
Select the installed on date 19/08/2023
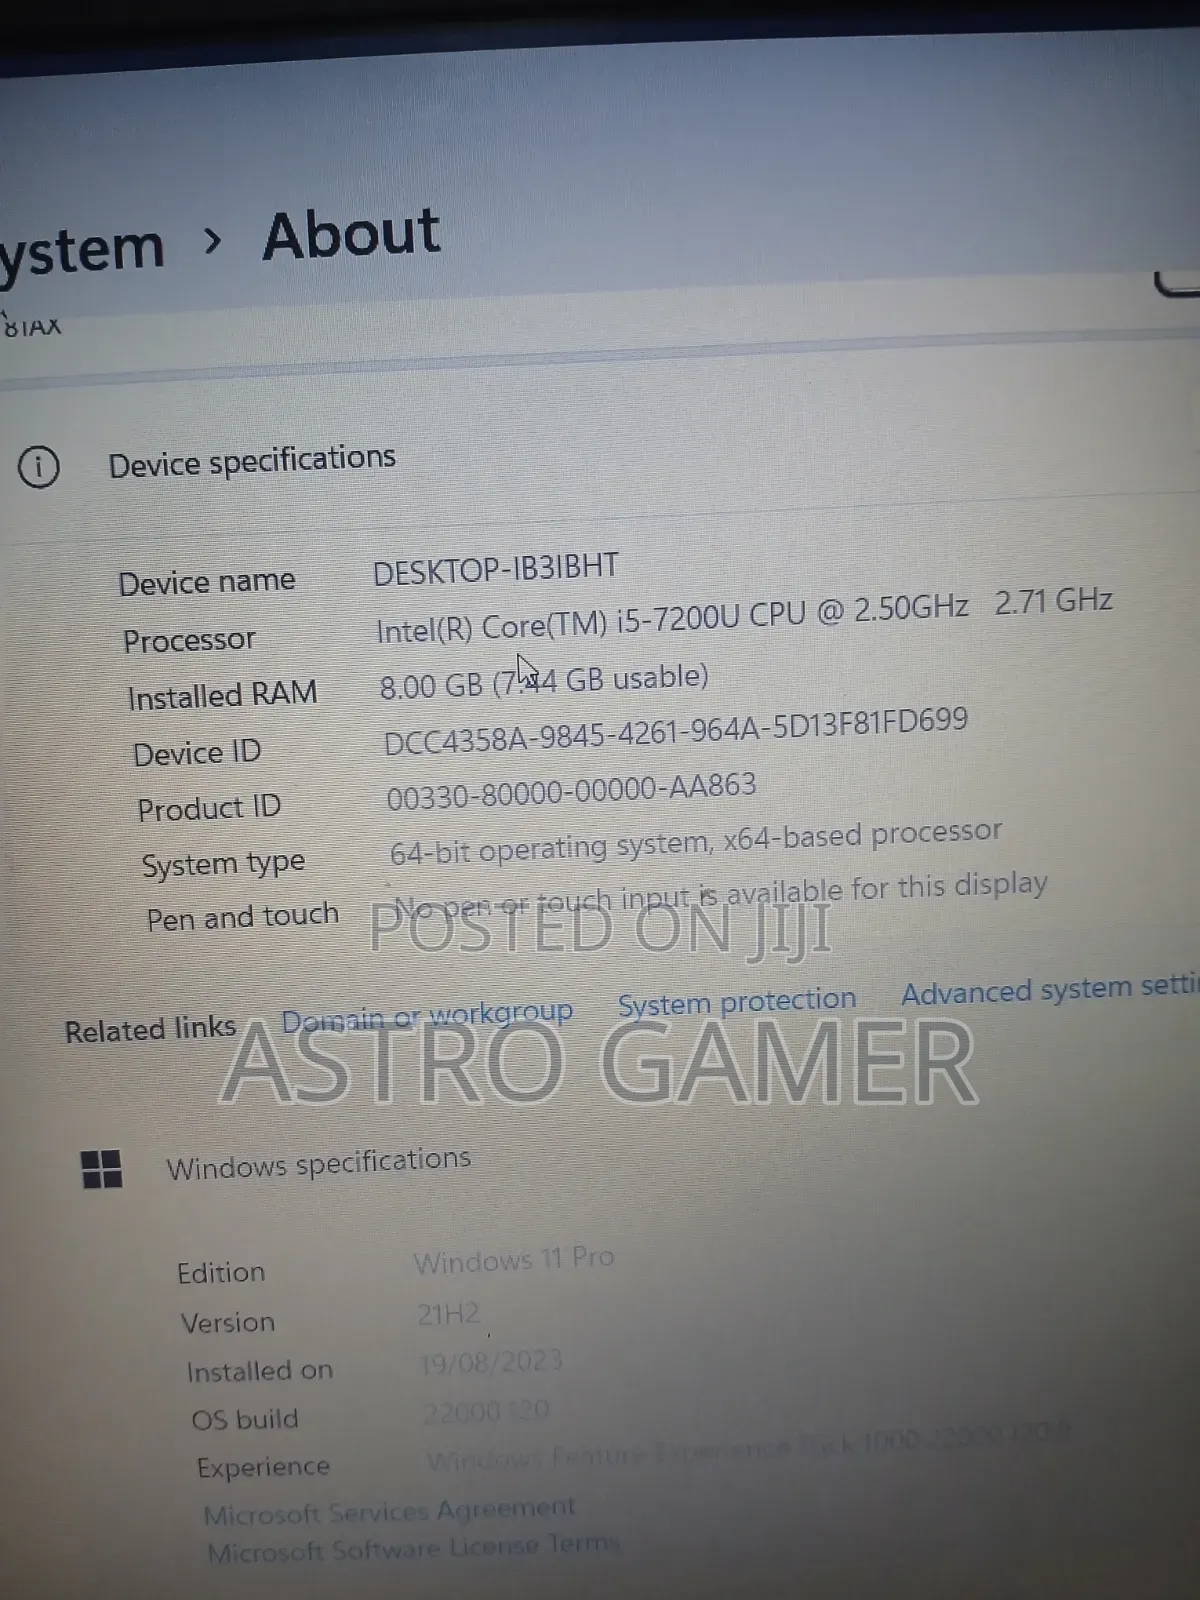tap(491, 1362)
